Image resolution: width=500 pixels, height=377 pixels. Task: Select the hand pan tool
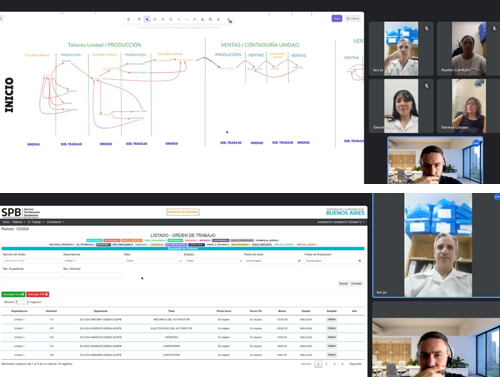click(x=139, y=19)
